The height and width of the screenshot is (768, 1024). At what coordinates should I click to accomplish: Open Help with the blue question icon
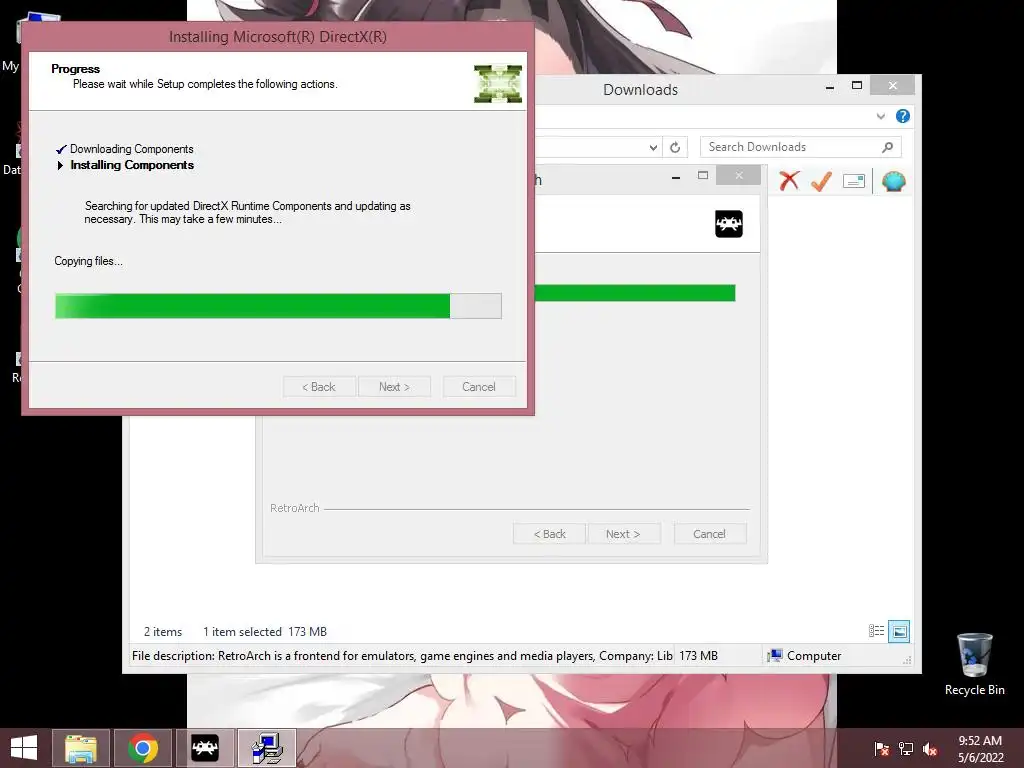tap(903, 116)
